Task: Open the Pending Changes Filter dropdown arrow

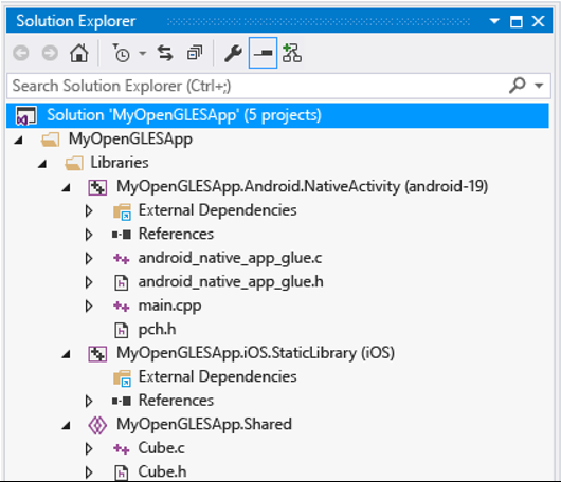Action: (x=143, y=54)
